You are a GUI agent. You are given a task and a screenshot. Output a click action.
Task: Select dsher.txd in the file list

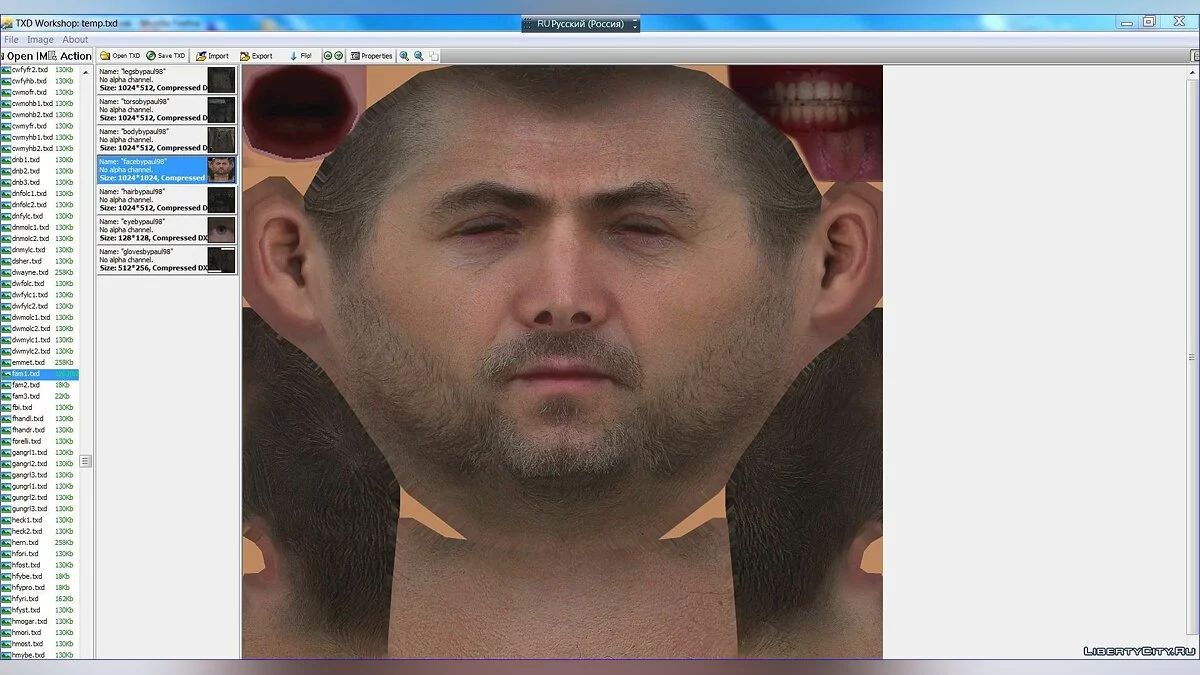pos(40,261)
